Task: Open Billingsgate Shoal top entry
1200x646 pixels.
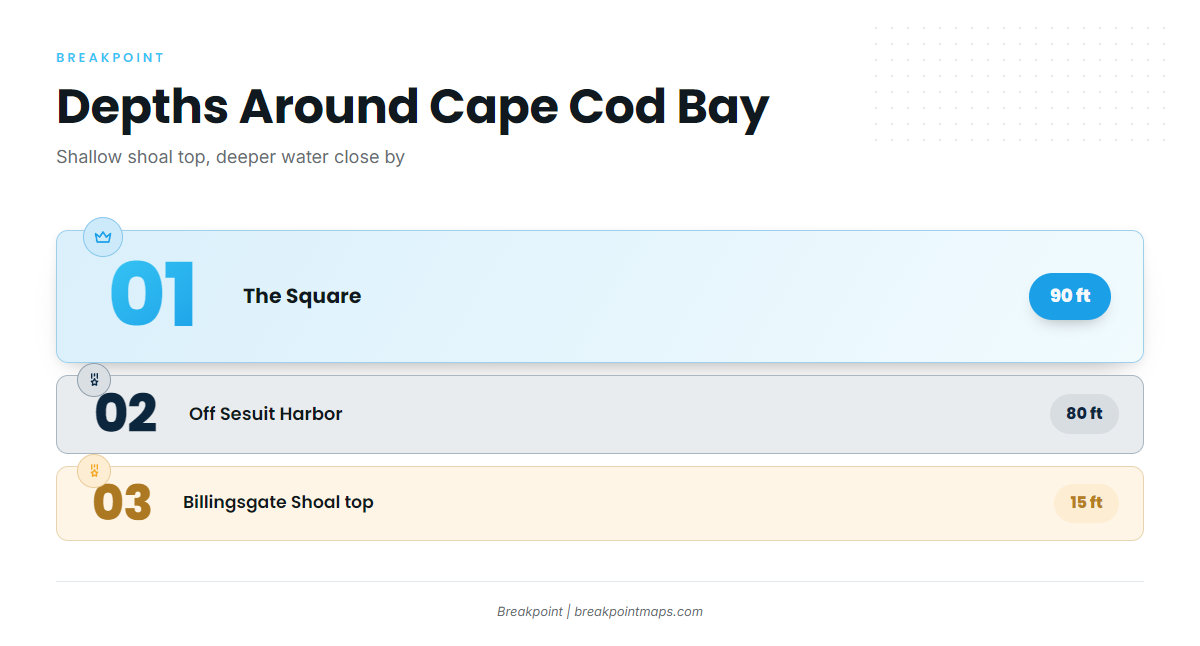Action: 278,502
